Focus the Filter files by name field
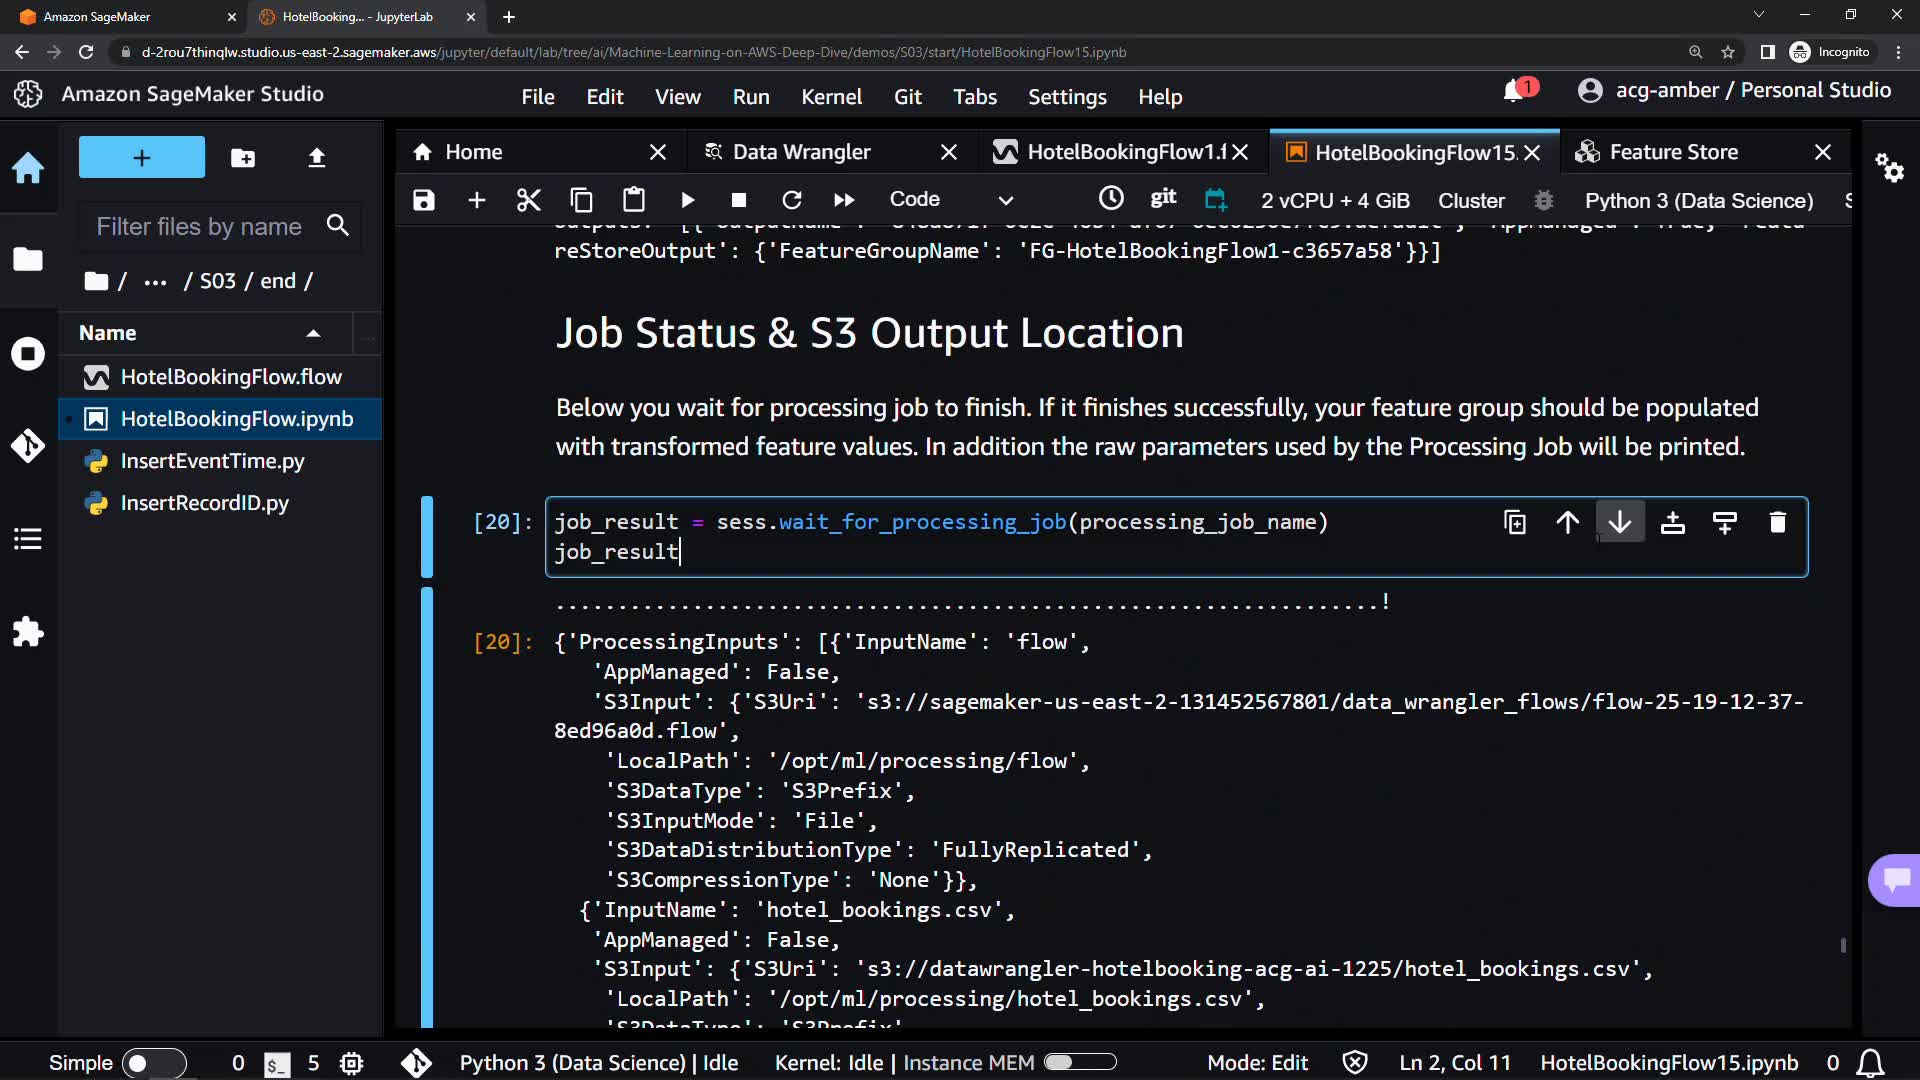1920x1080 pixels. click(199, 227)
